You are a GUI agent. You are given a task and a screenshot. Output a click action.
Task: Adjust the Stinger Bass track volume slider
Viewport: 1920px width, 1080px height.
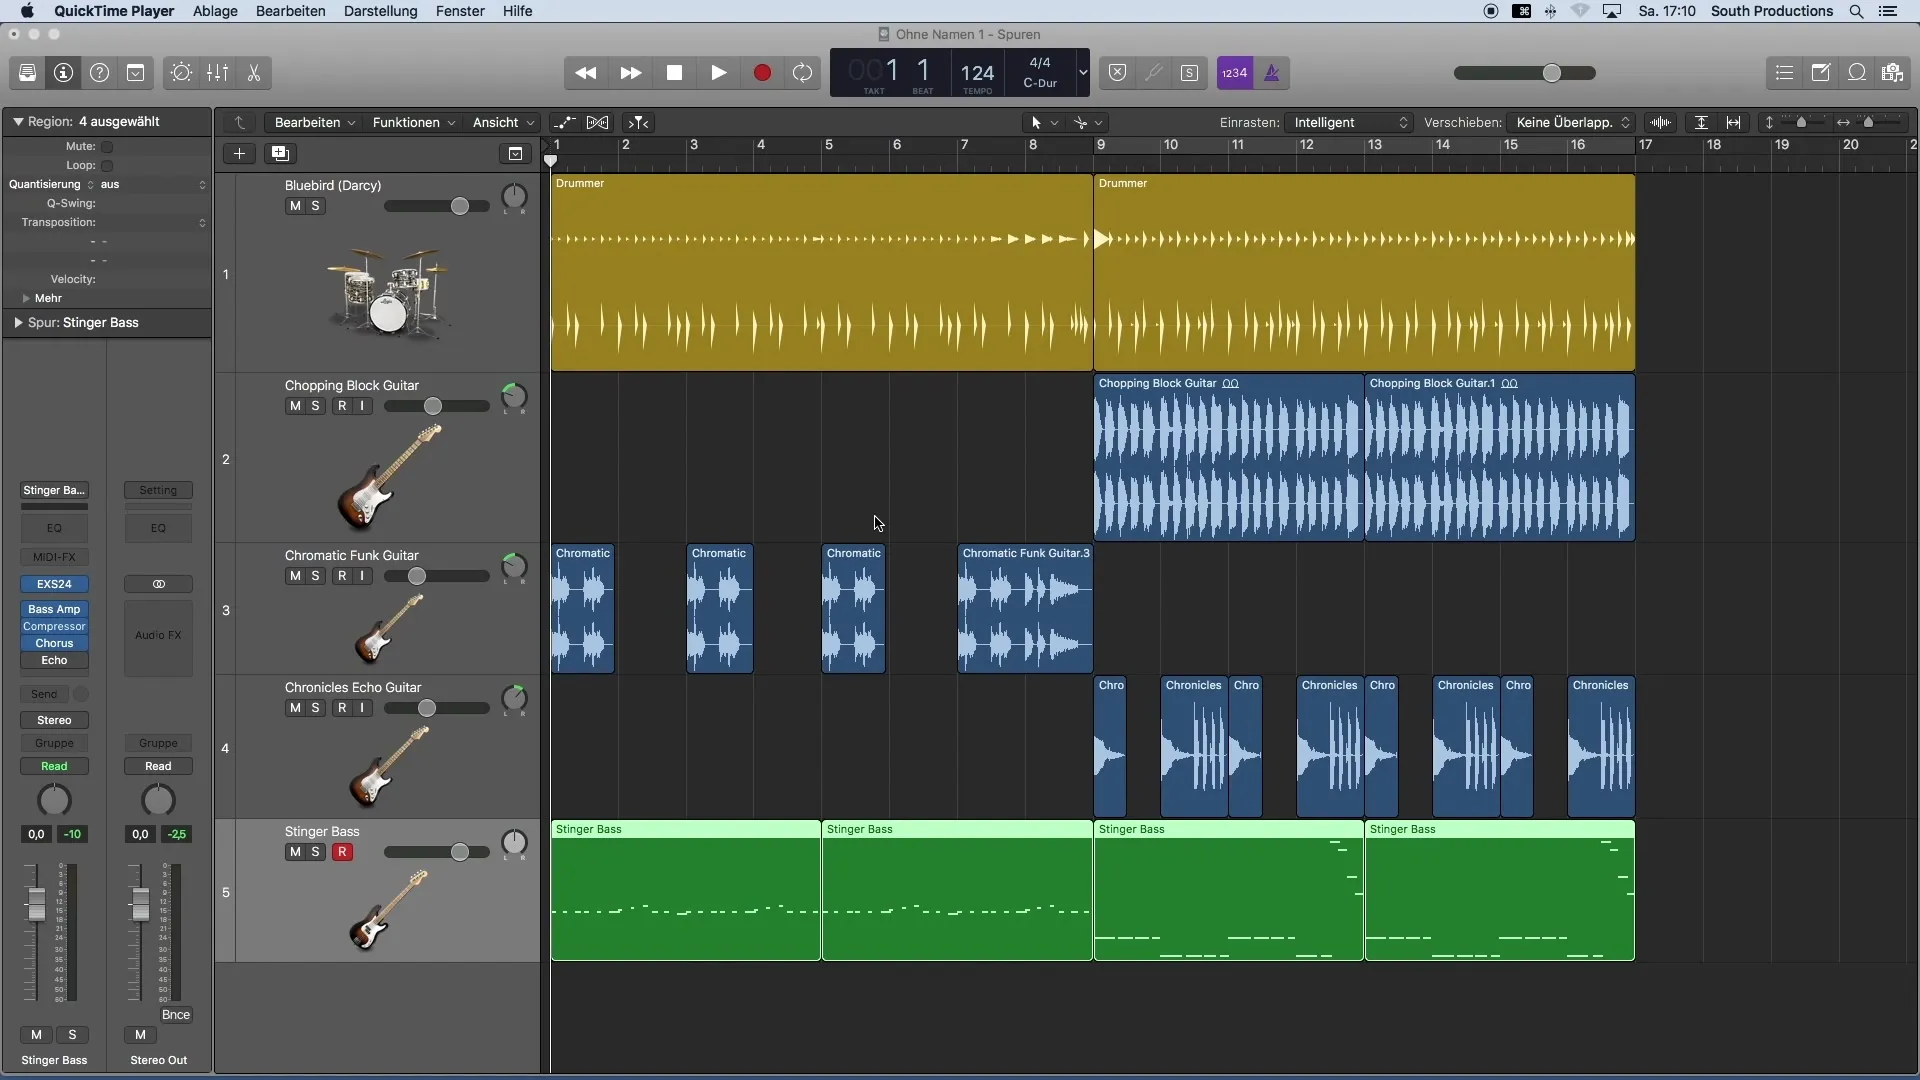coord(437,852)
